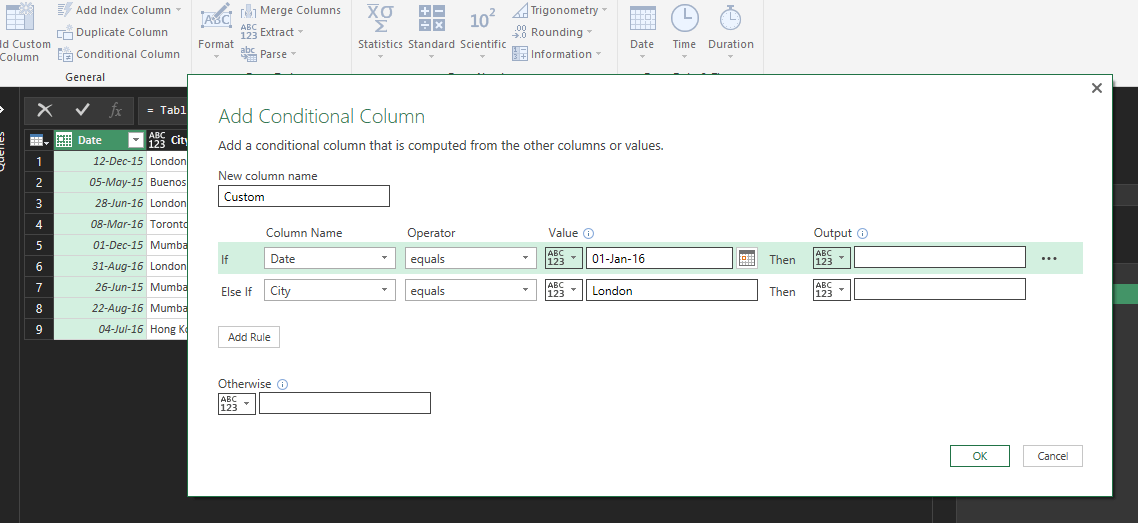Image resolution: width=1138 pixels, height=523 pixels.
Task: Select row number 9 header
Action: coord(39,329)
